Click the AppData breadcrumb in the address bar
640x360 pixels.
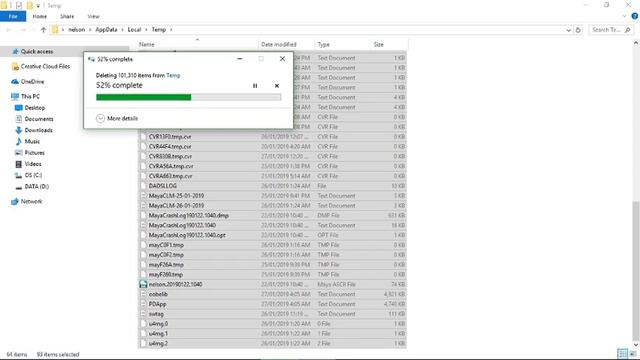point(106,30)
